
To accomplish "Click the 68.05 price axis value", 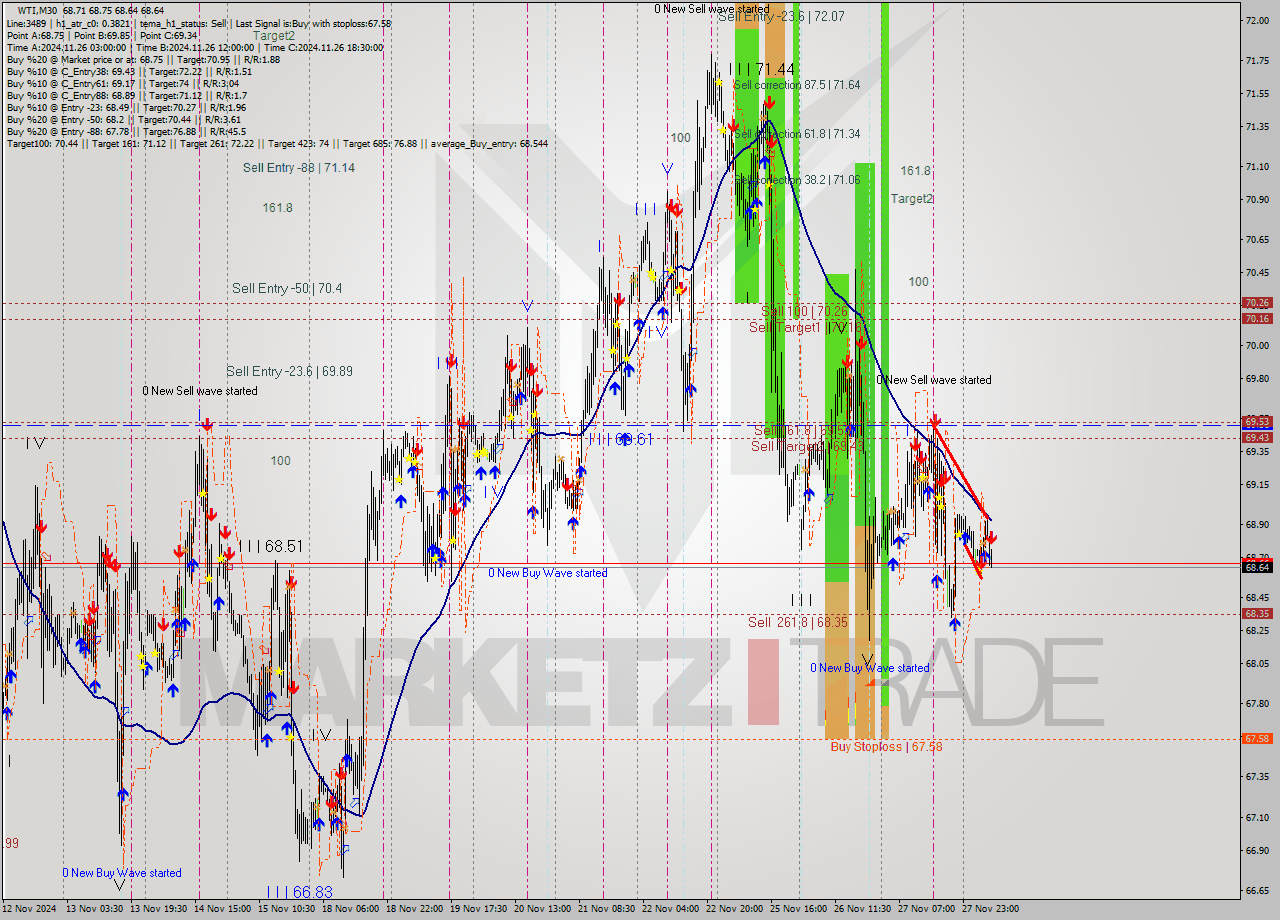I will point(1257,664).
